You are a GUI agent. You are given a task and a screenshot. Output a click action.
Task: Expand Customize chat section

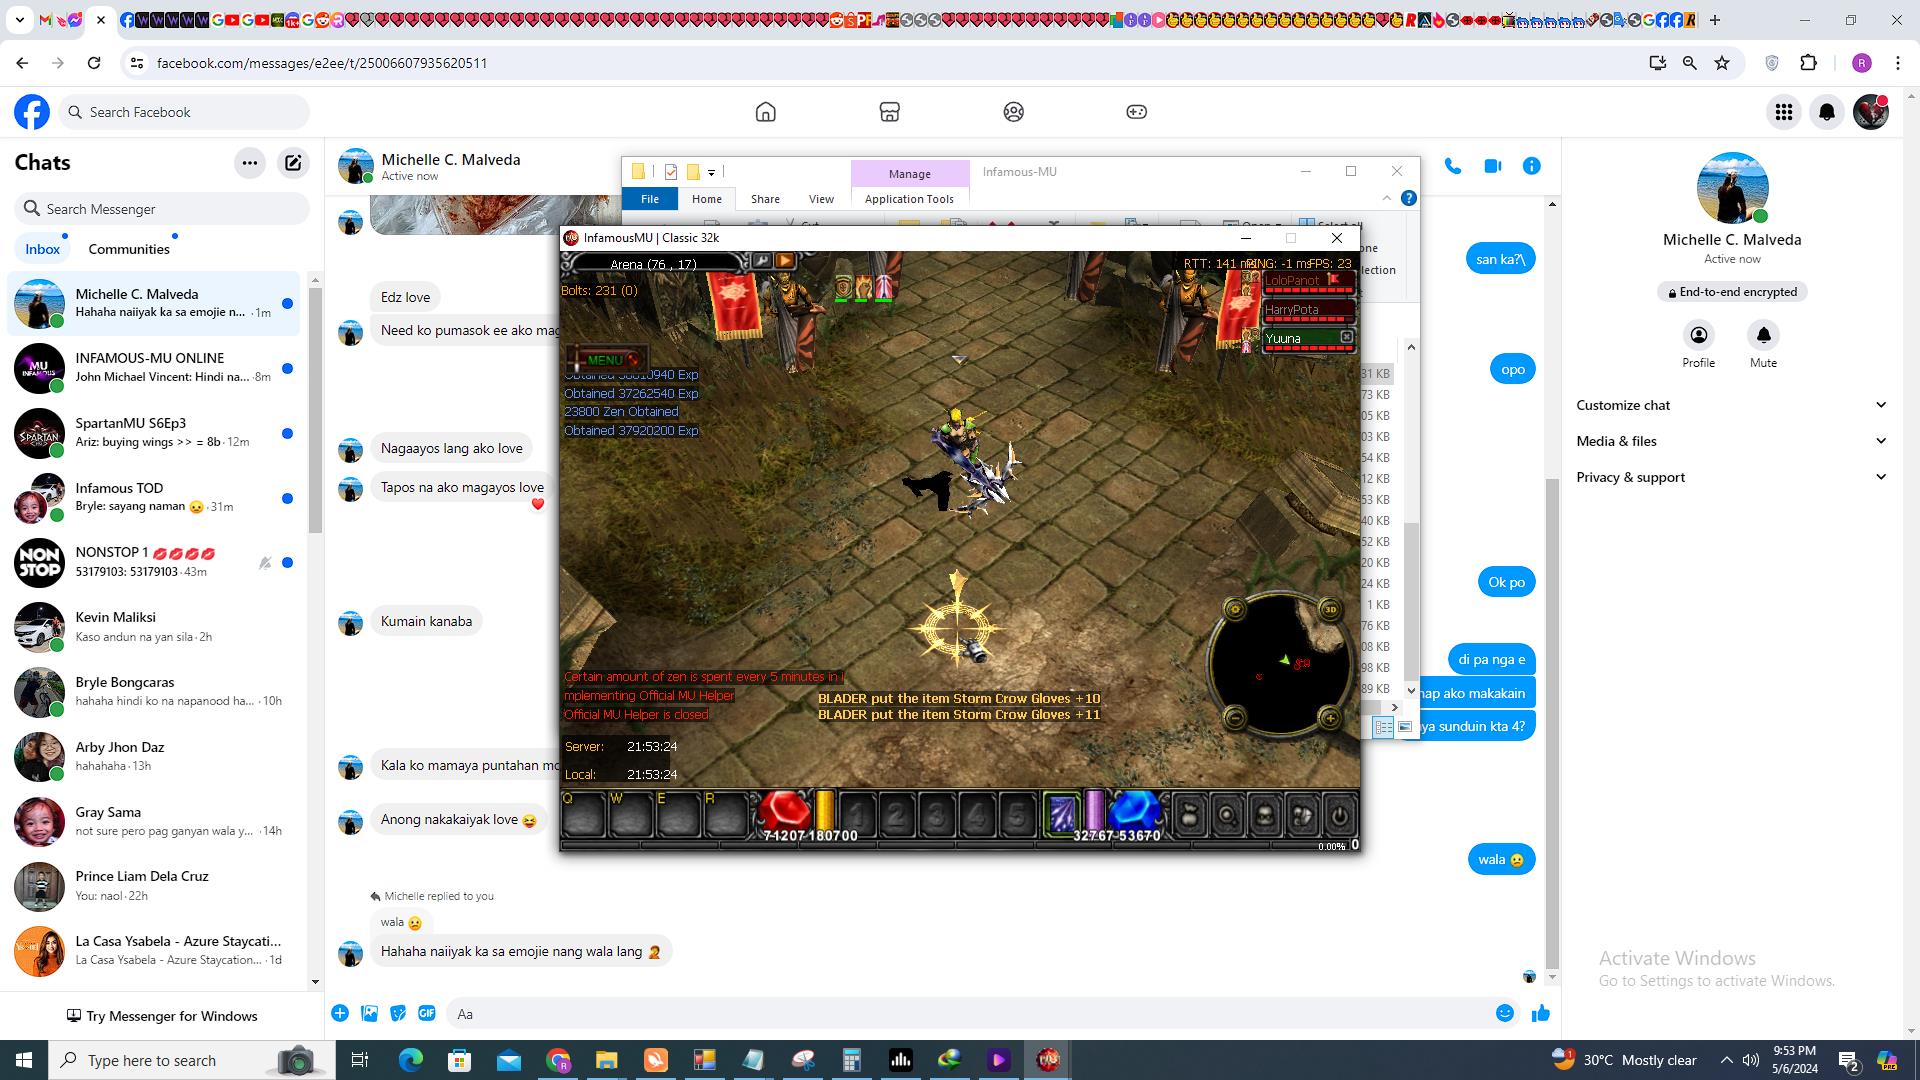coord(1732,405)
